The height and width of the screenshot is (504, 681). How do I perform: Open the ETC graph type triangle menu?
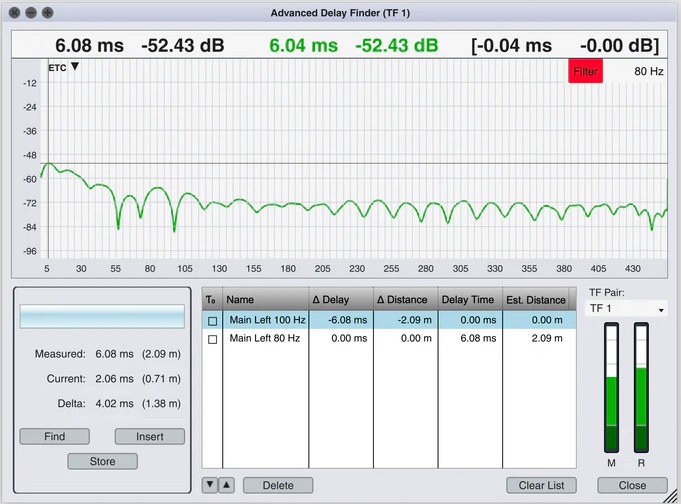[74, 67]
